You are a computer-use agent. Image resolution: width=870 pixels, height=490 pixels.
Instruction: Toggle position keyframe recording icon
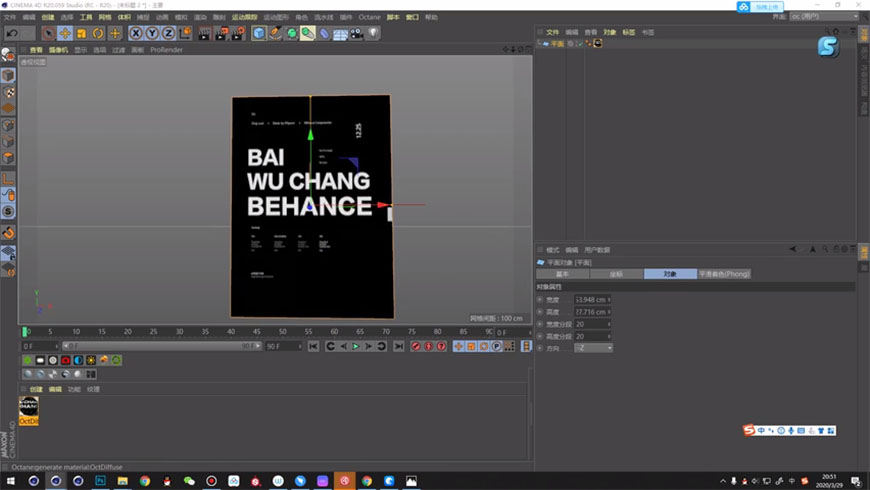point(458,346)
